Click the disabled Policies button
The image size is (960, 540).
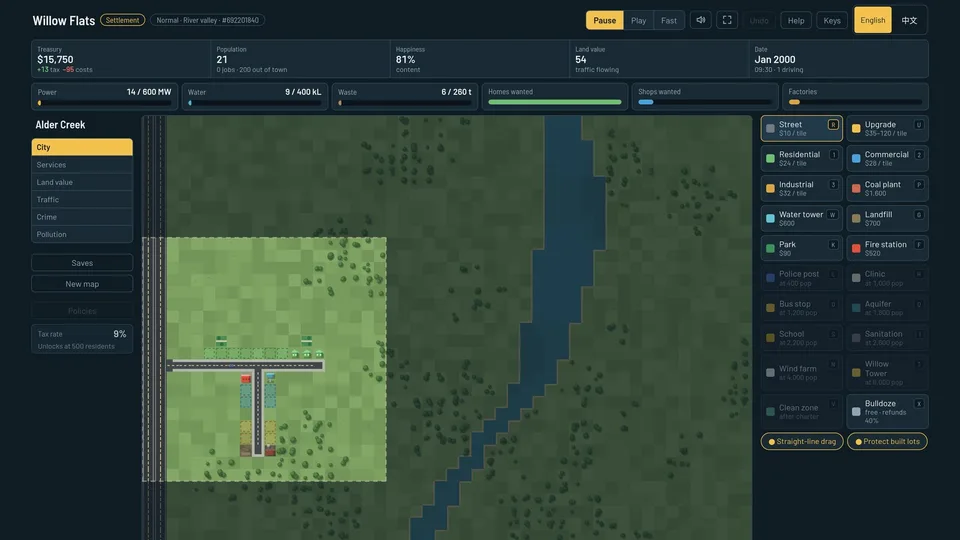pos(82,311)
